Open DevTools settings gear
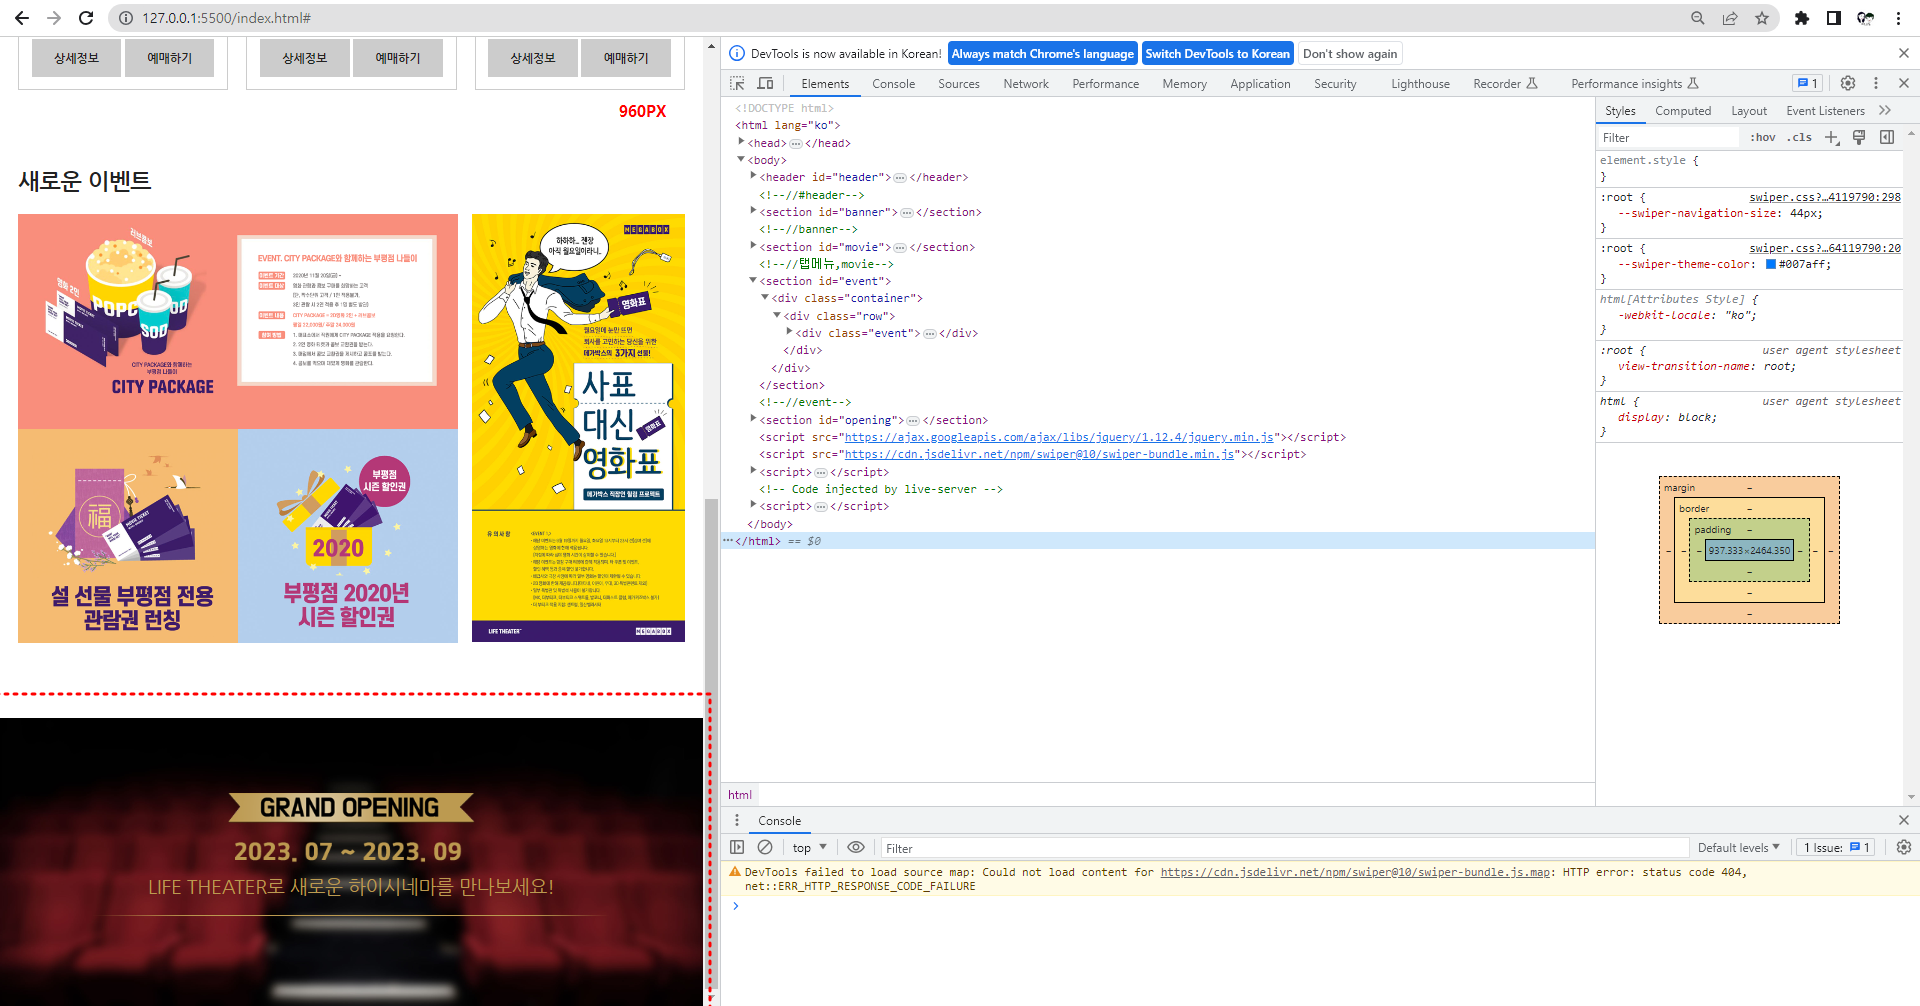Image resolution: width=1920 pixels, height=1006 pixels. coord(1848,84)
